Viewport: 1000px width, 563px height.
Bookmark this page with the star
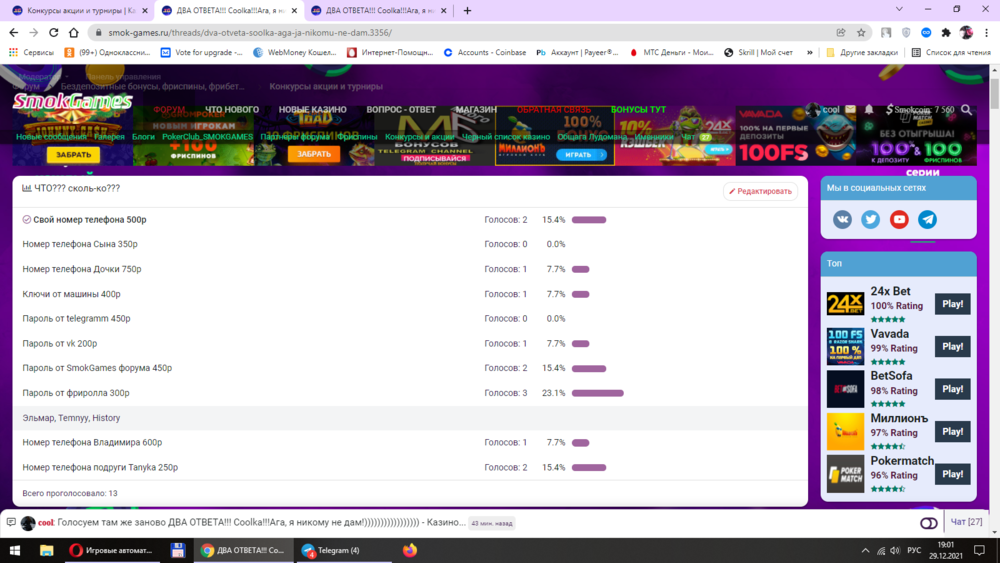coord(861,33)
